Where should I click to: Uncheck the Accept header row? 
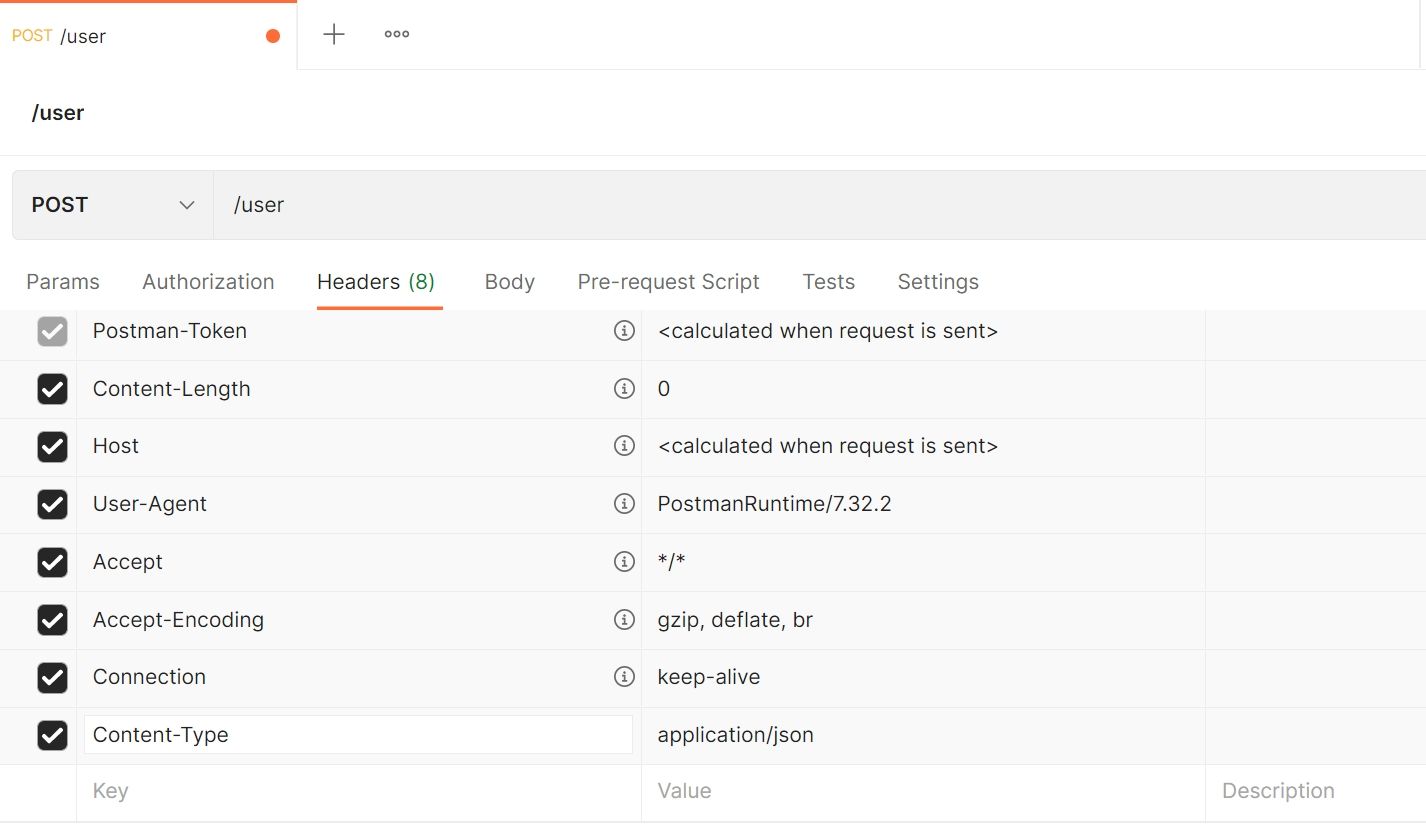click(51, 562)
